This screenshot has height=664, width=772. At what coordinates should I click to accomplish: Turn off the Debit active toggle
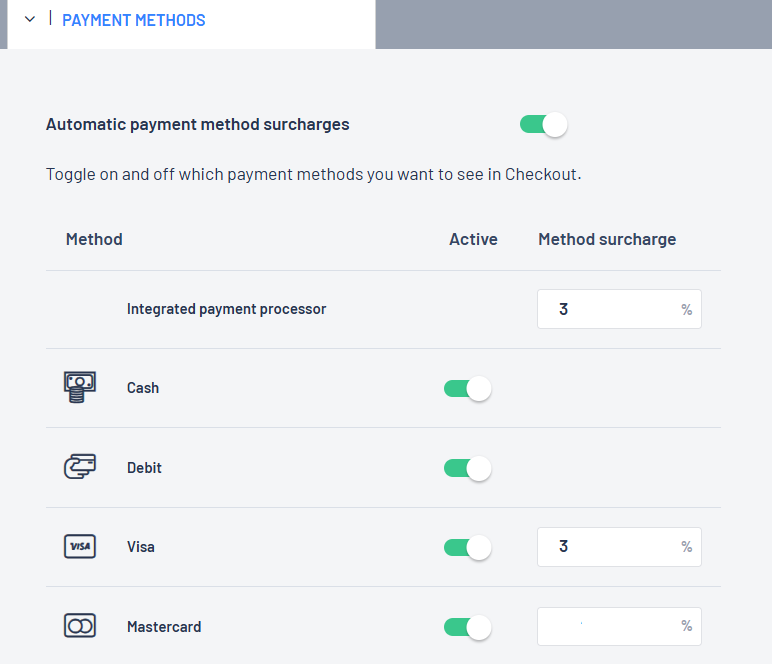click(467, 468)
